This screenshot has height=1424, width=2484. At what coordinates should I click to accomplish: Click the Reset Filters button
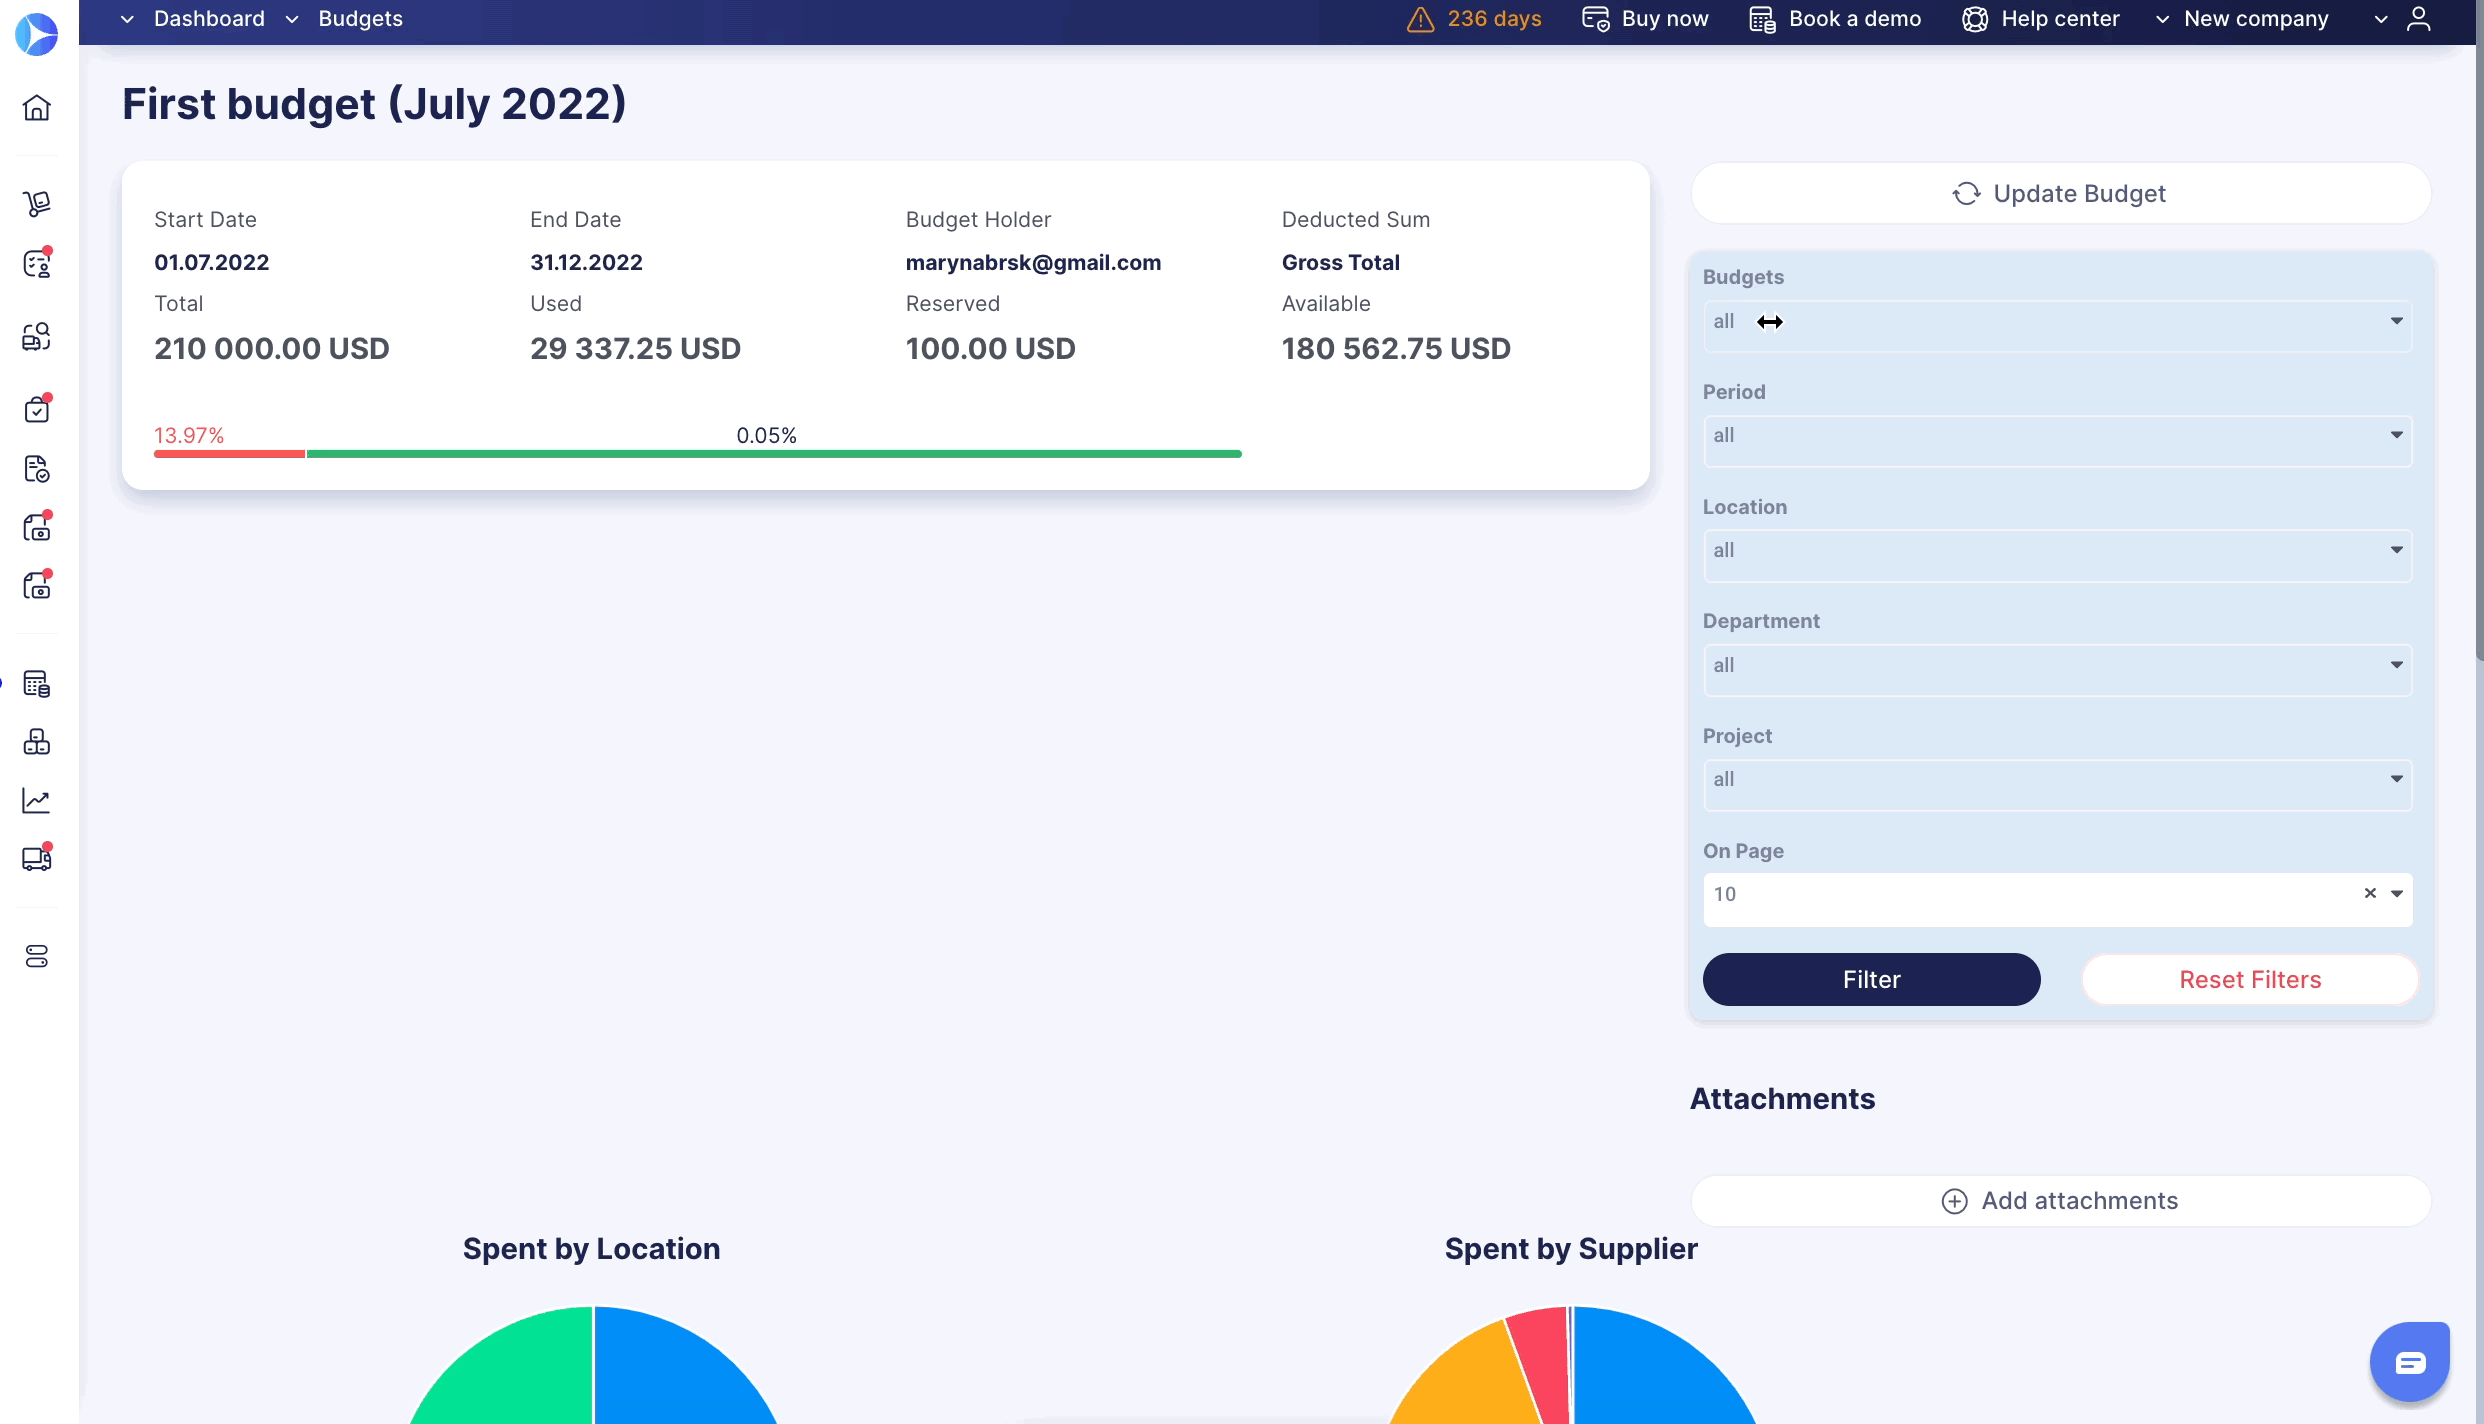[x=2250, y=980]
